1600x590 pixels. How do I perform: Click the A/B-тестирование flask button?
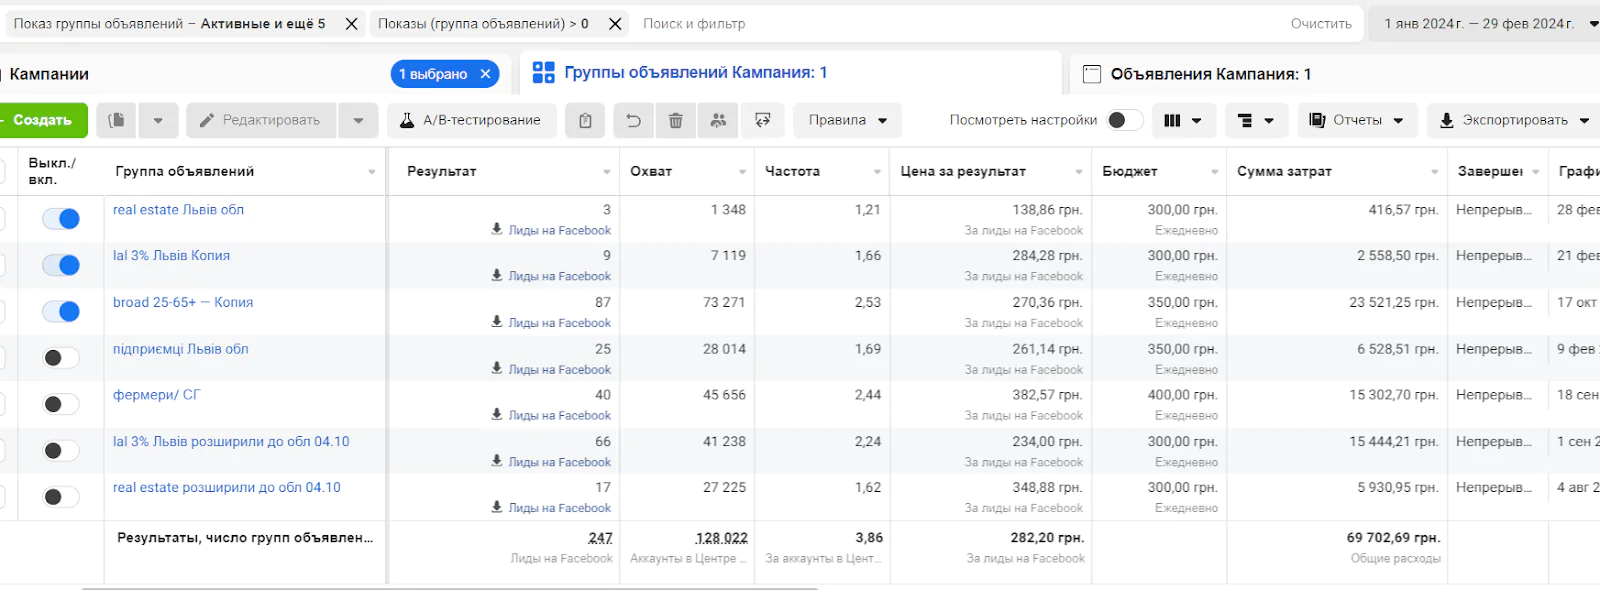(471, 120)
